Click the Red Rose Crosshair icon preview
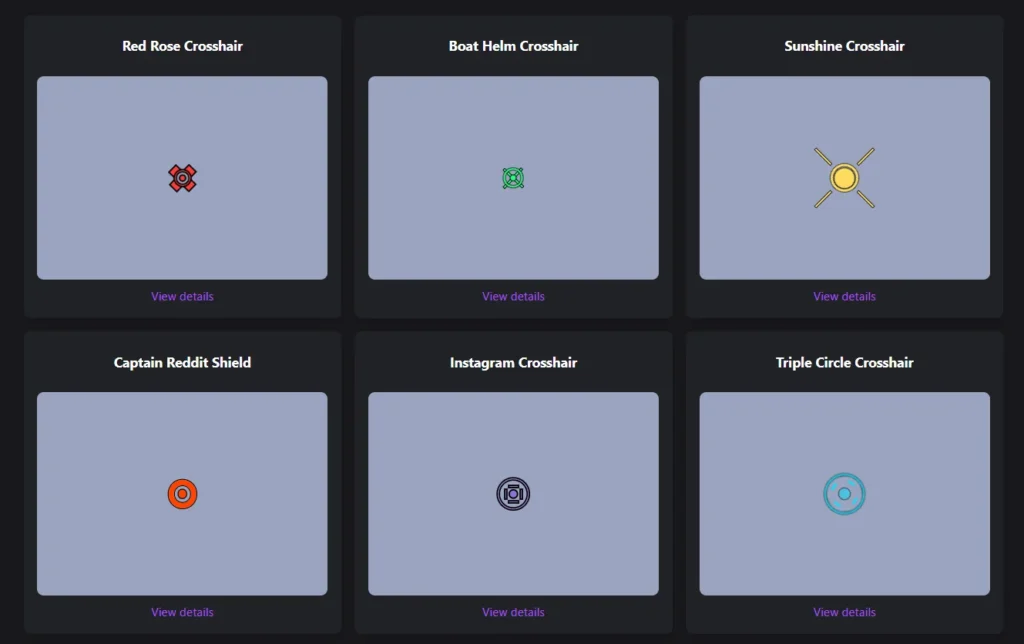 pos(182,177)
